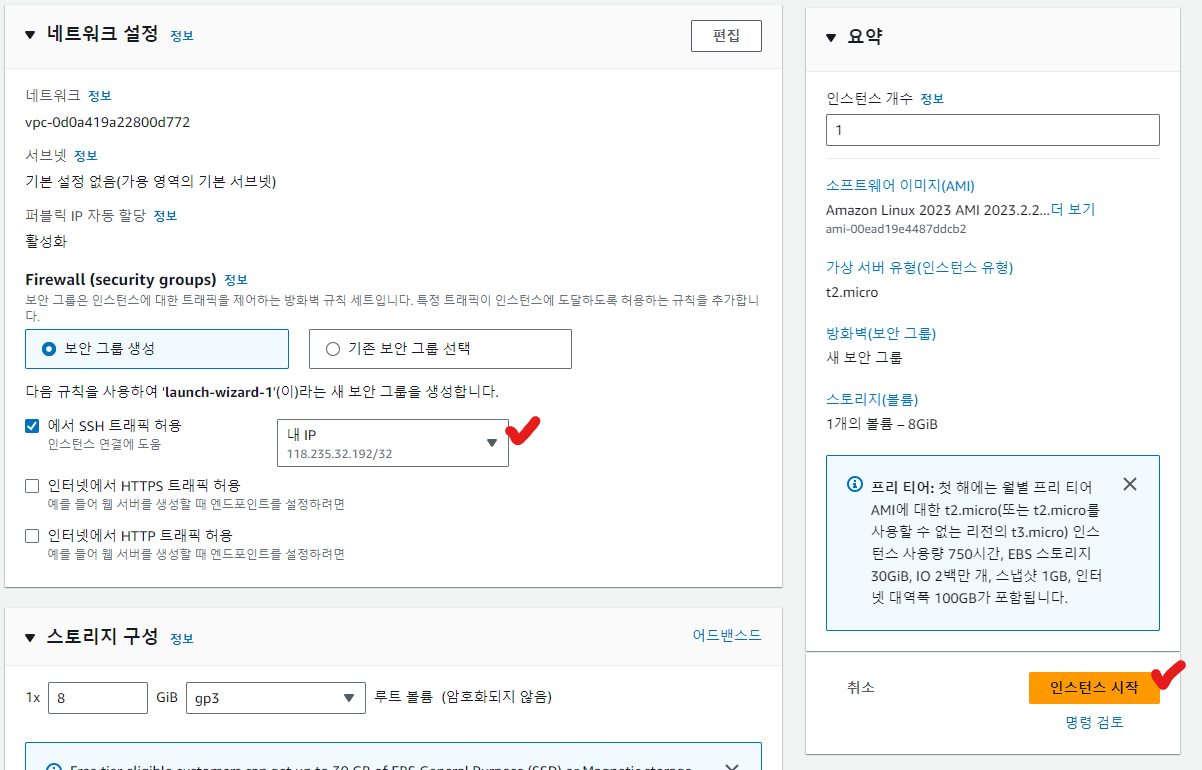
Task: Click the root volume size GiB field
Action: pos(97,698)
